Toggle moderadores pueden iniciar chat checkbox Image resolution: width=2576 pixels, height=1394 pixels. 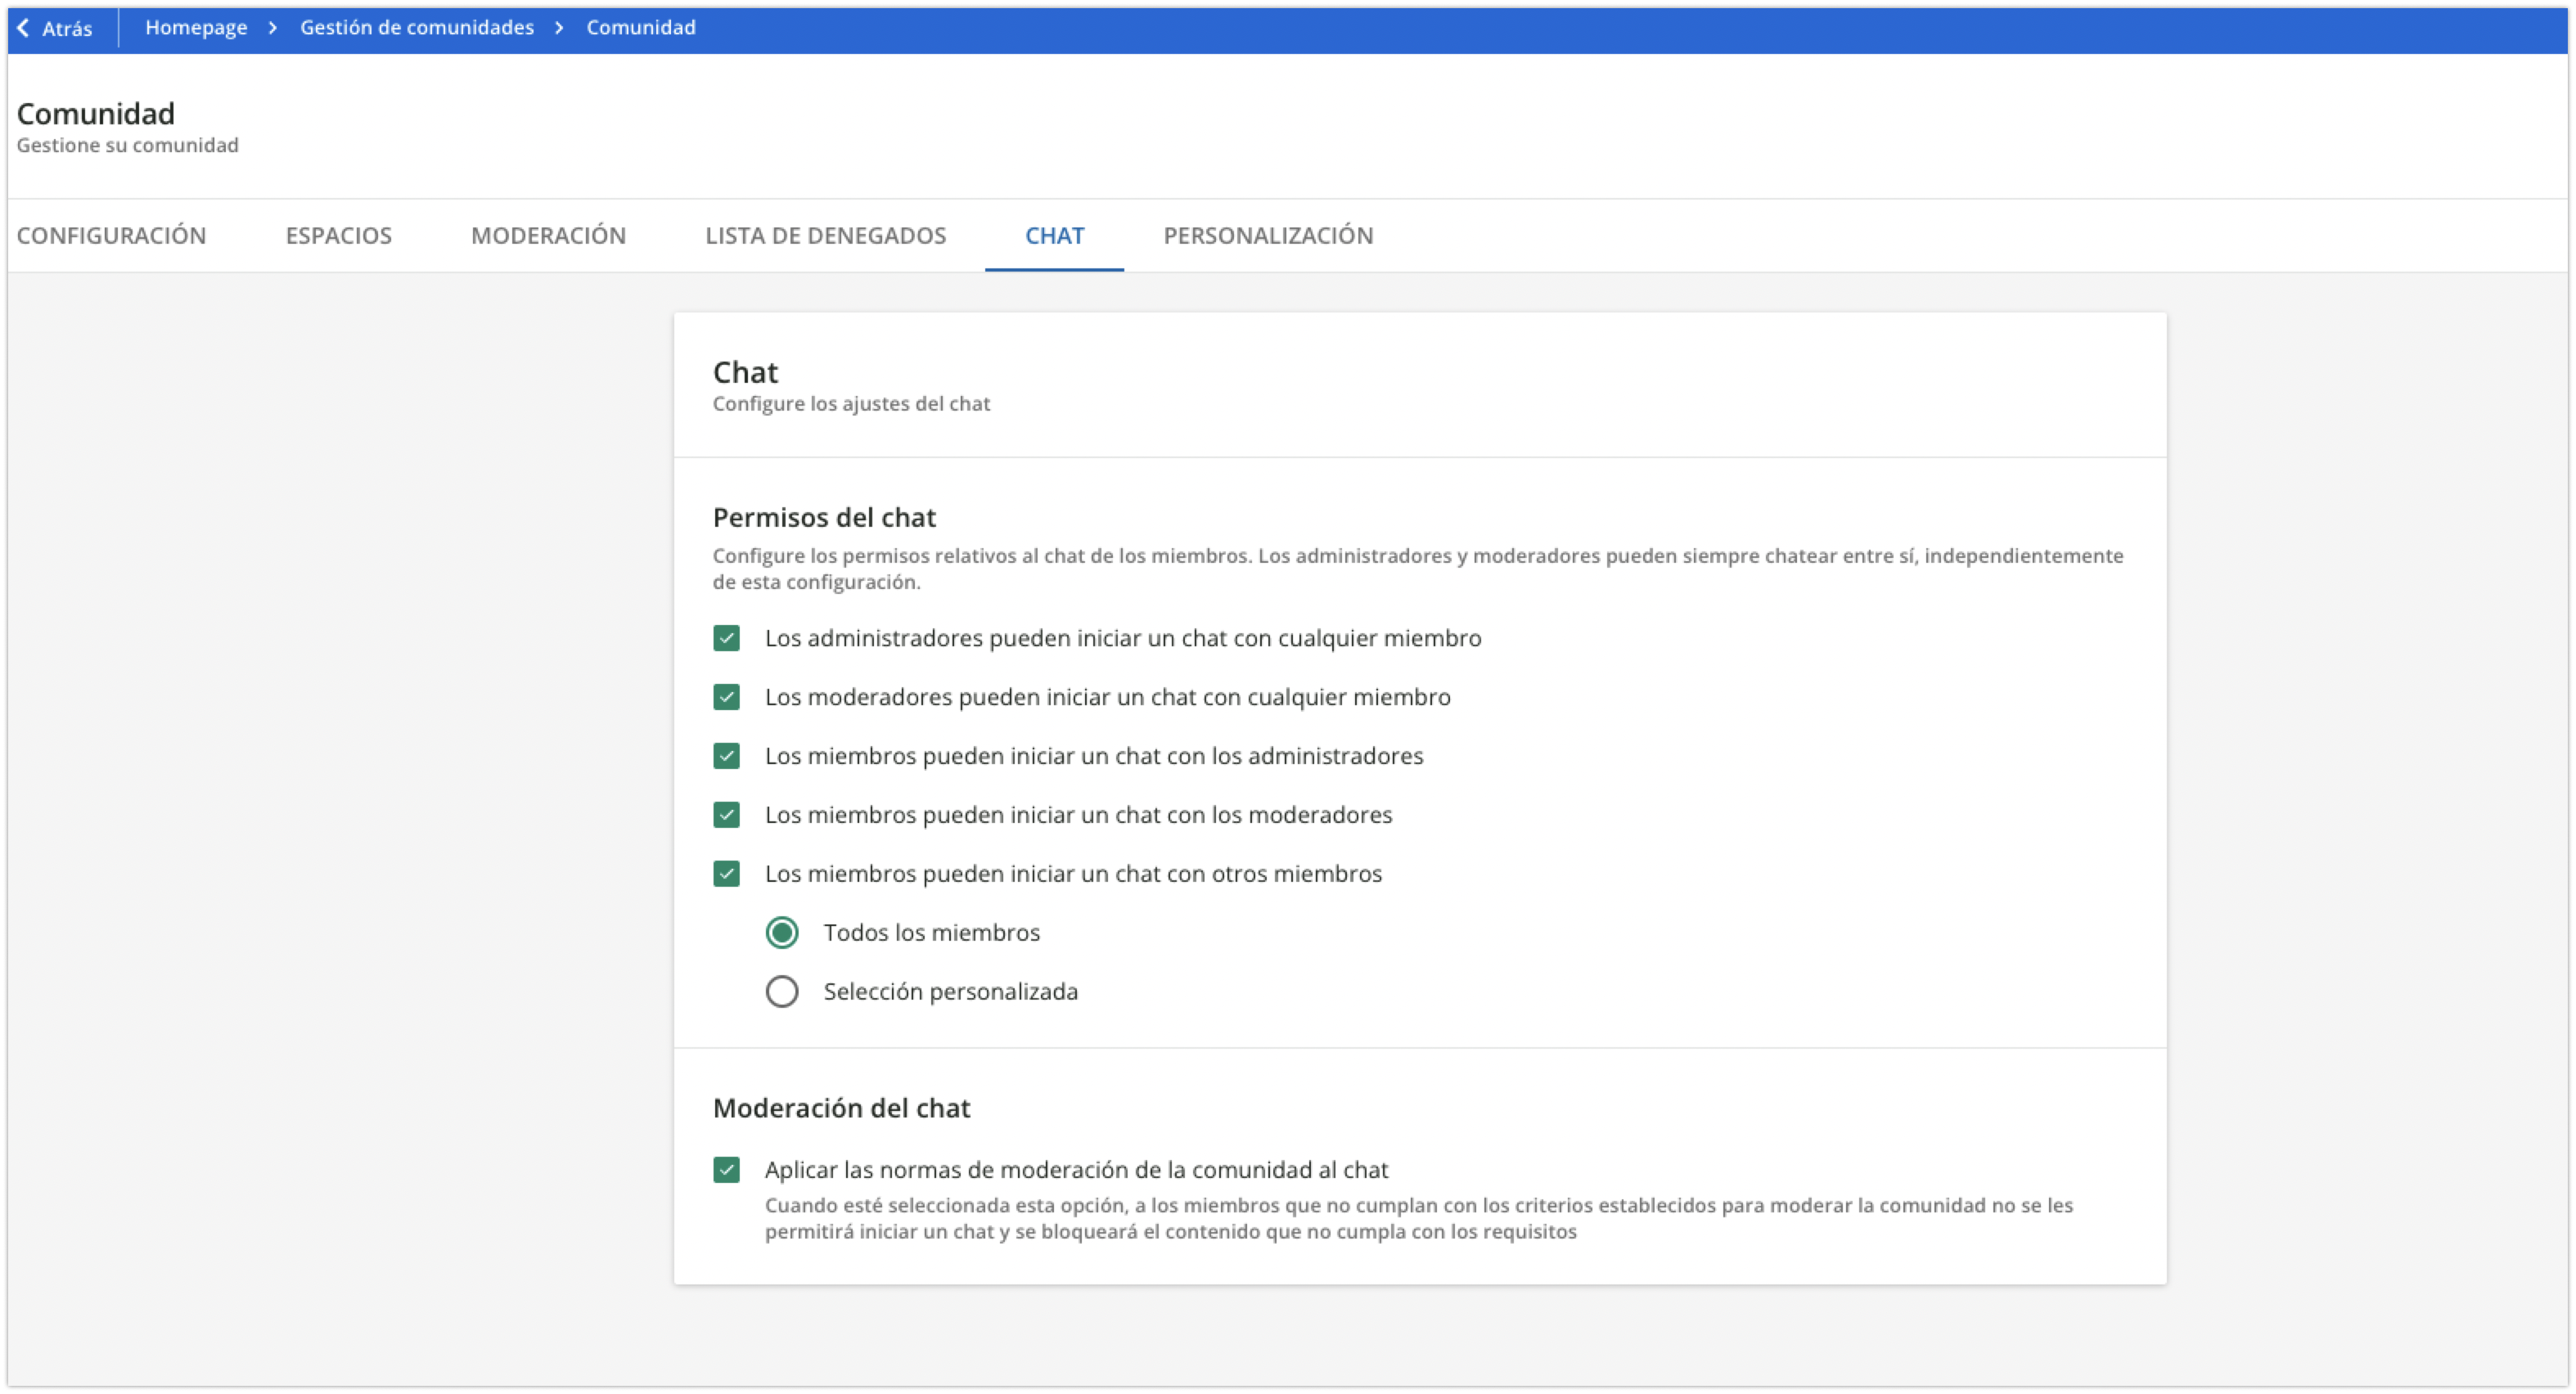(x=727, y=697)
